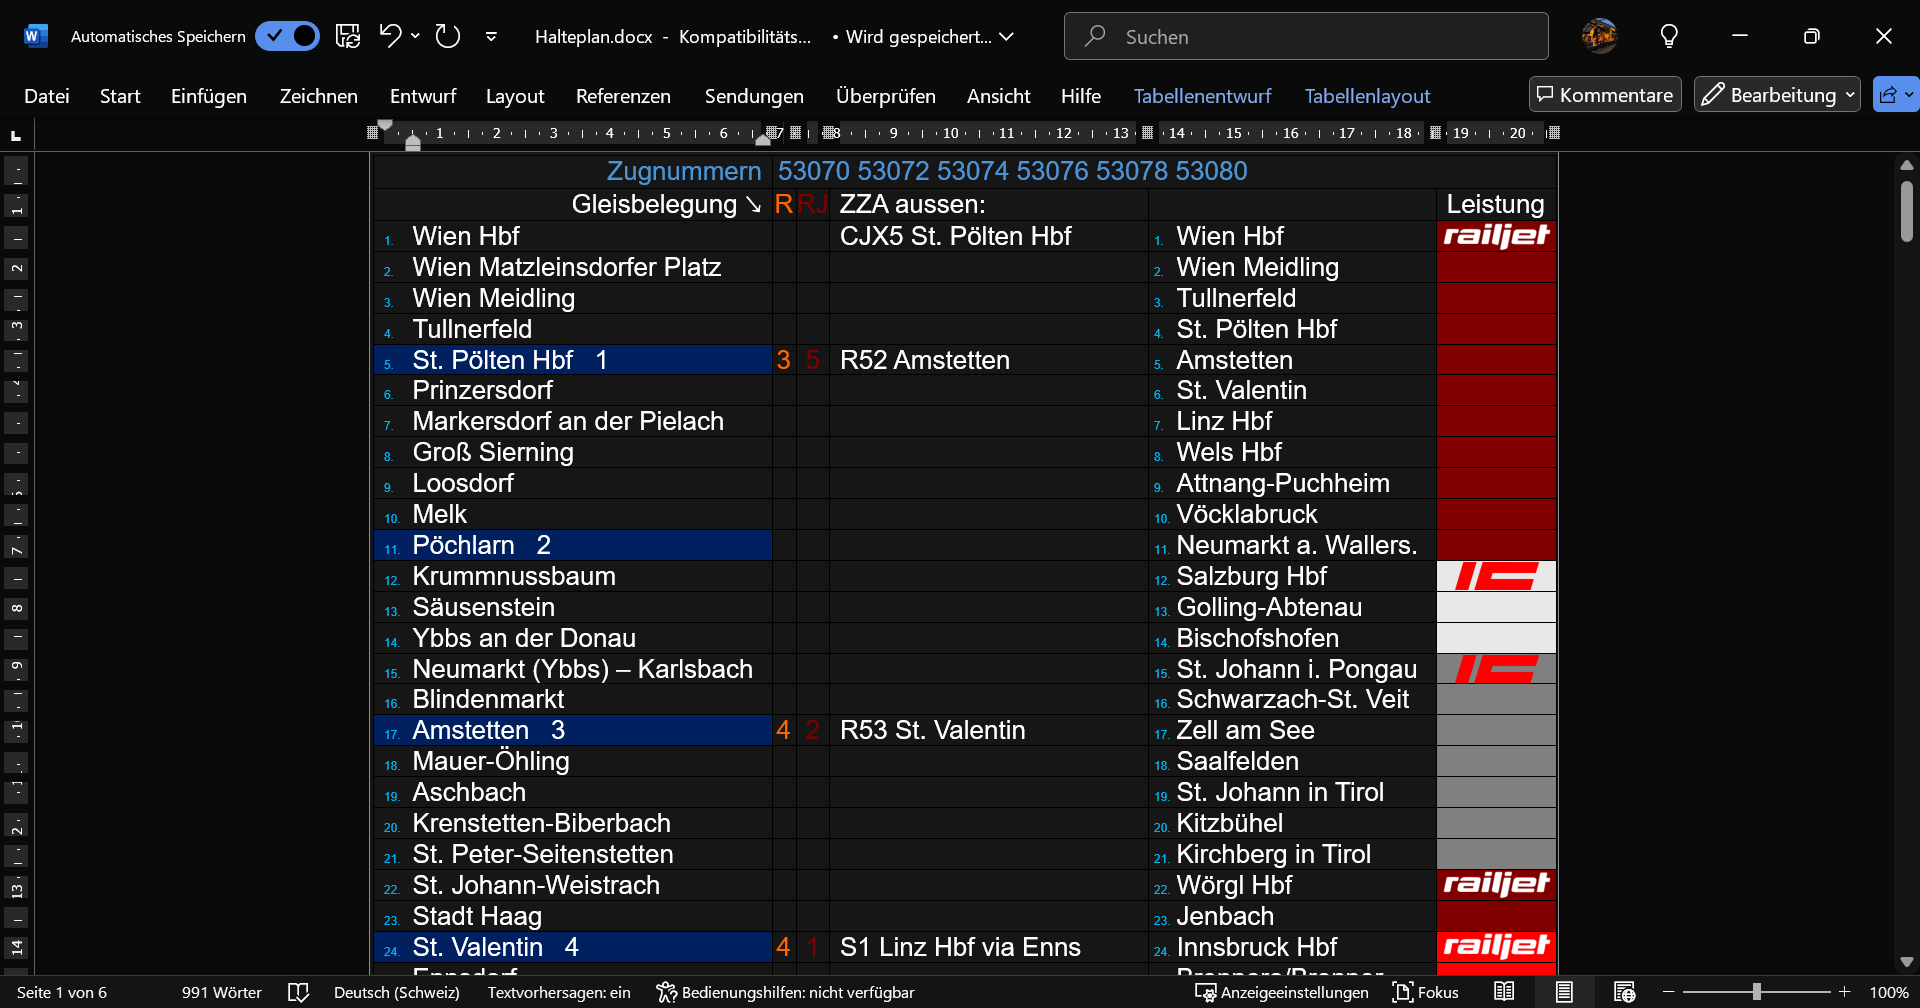Click the hanging indent marker on ruler
The width and height of the screenshot is (1920, 1008).
pyautogui.click(x=413, y=143)
